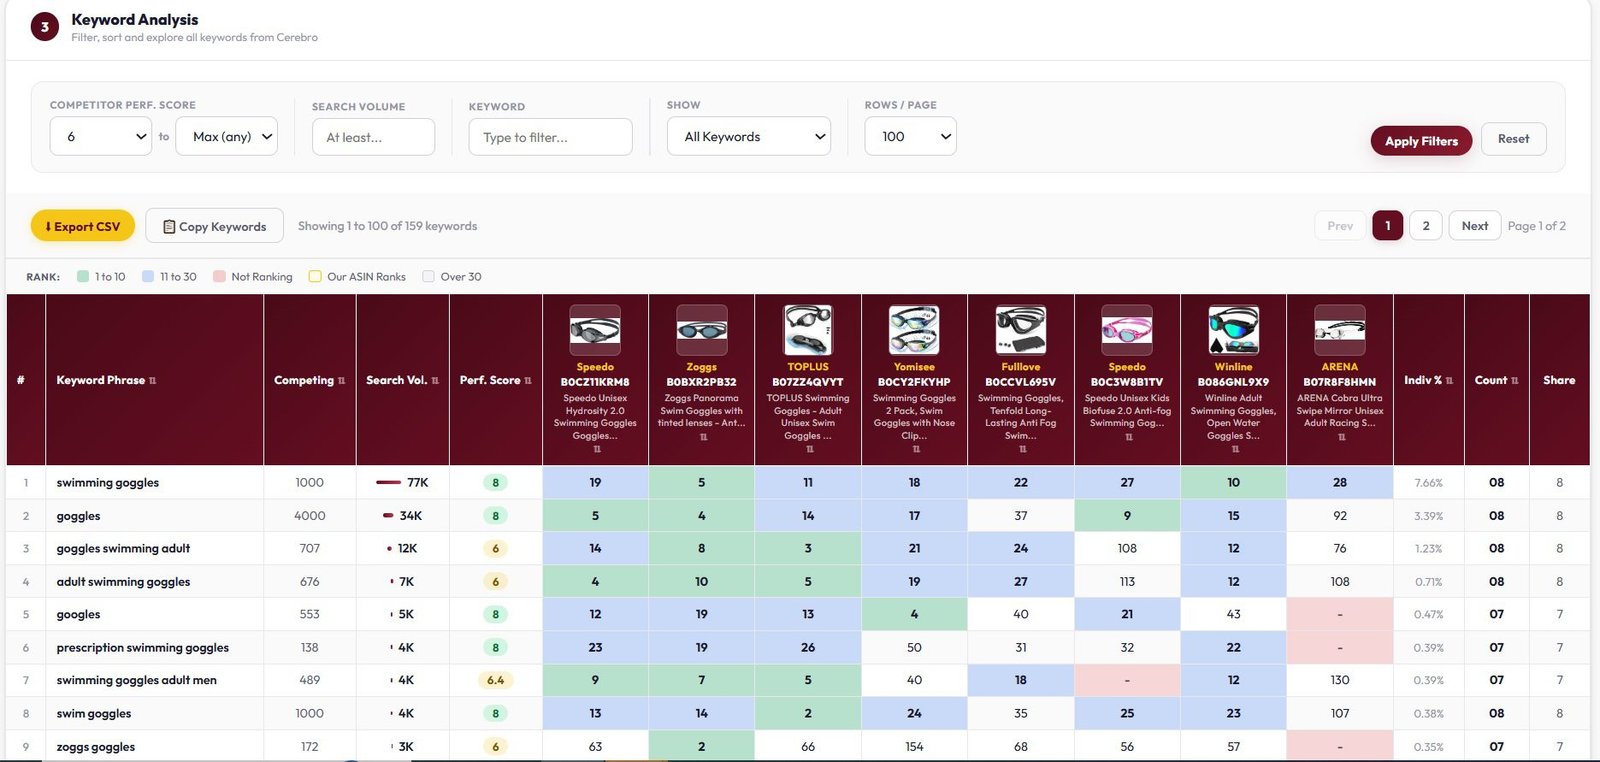Enable 'Over 30' rank checkbox

point(428,277)
